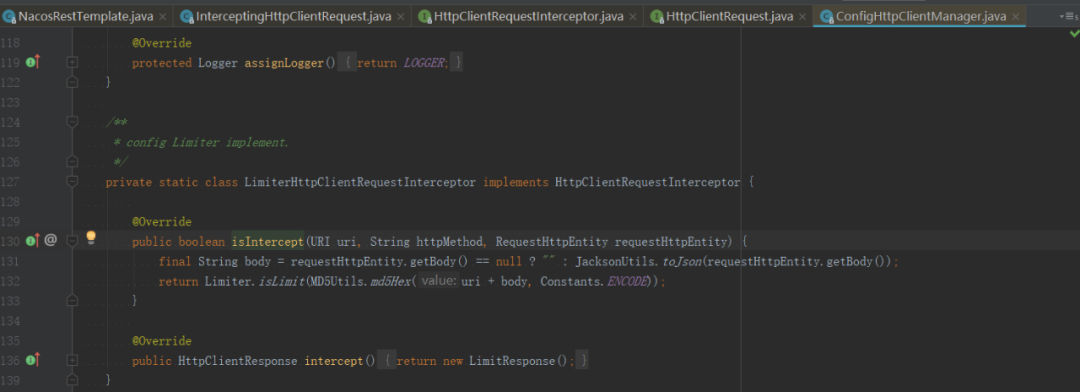This screenshot has height=392, width=1080.
Task: Click HttpClientResponse return type
Action: tap(238, 361)
